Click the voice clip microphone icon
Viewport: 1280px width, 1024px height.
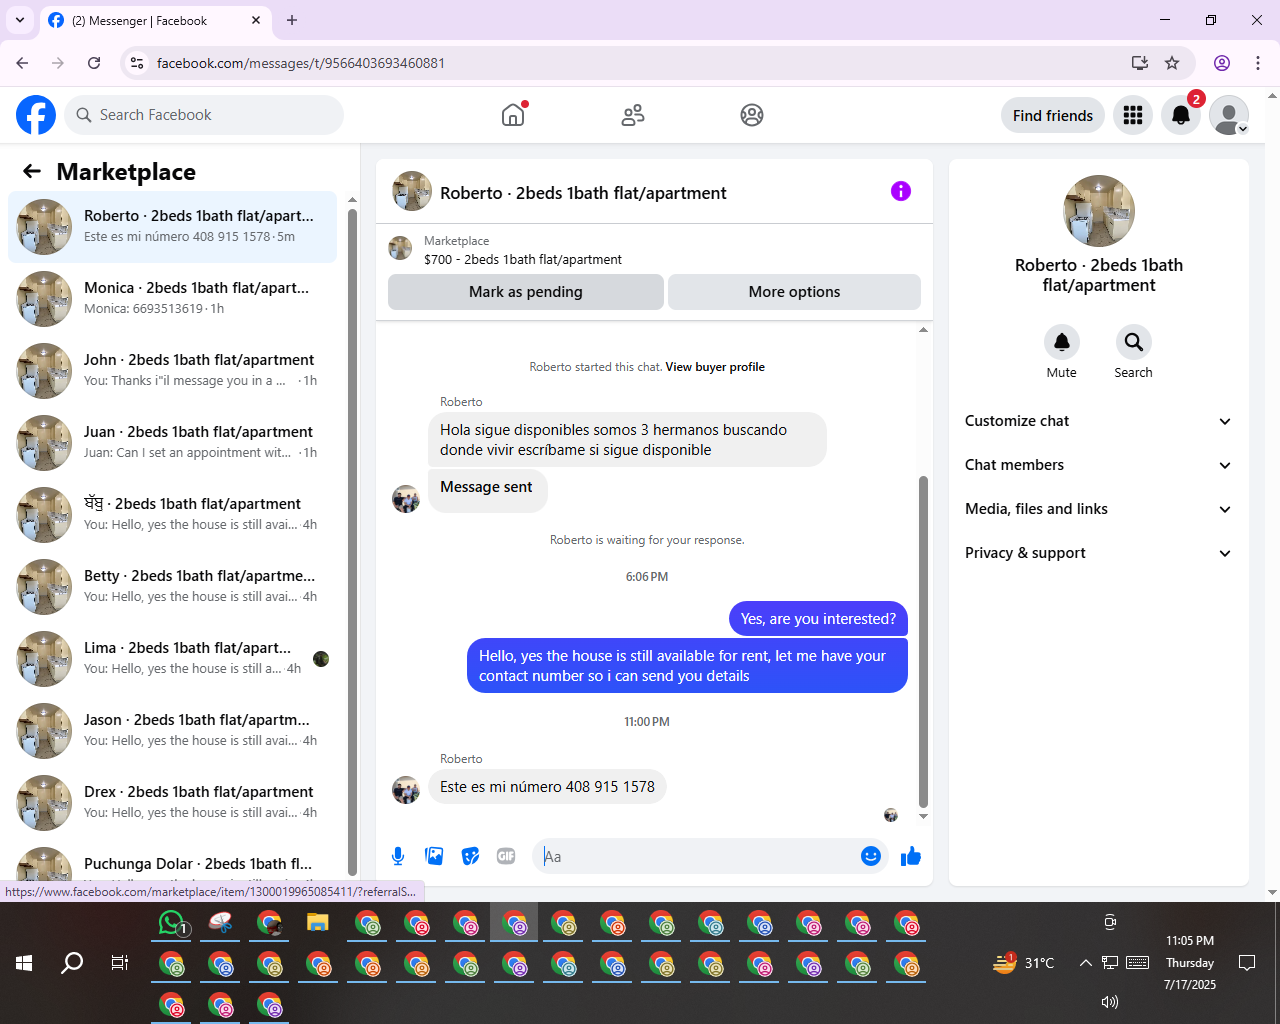coord(398,856)
